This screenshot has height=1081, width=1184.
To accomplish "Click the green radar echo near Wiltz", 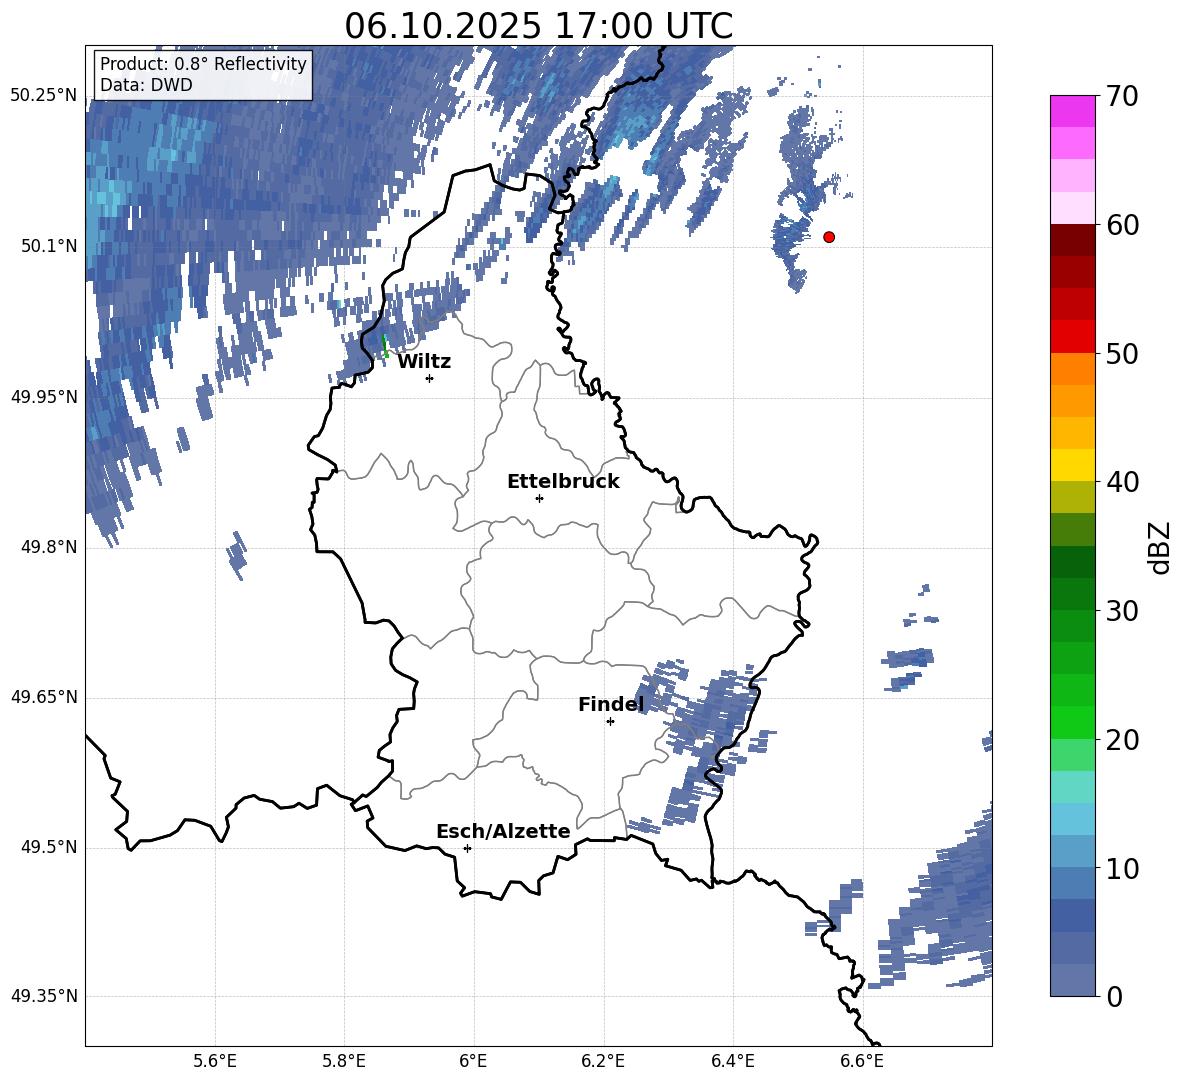I will pyautogui.click(x=385, y=346).
